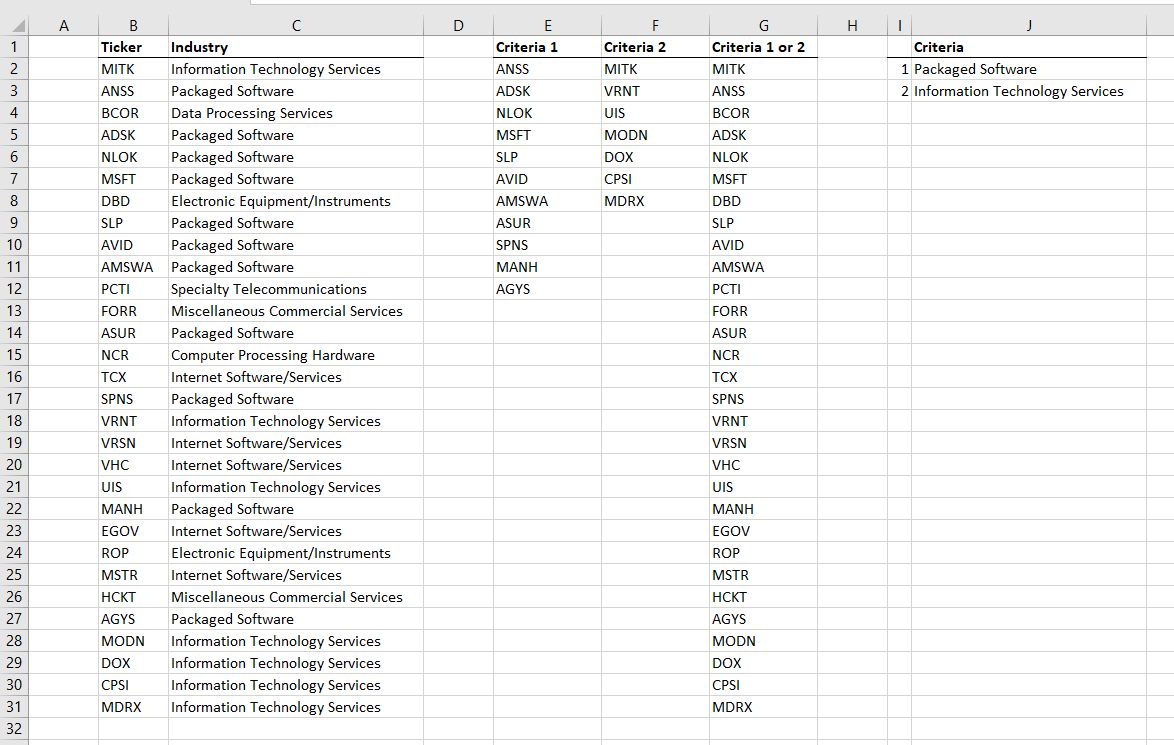Click VRSN in the Ticker column
1174x745 pixels.
[133, 443]
